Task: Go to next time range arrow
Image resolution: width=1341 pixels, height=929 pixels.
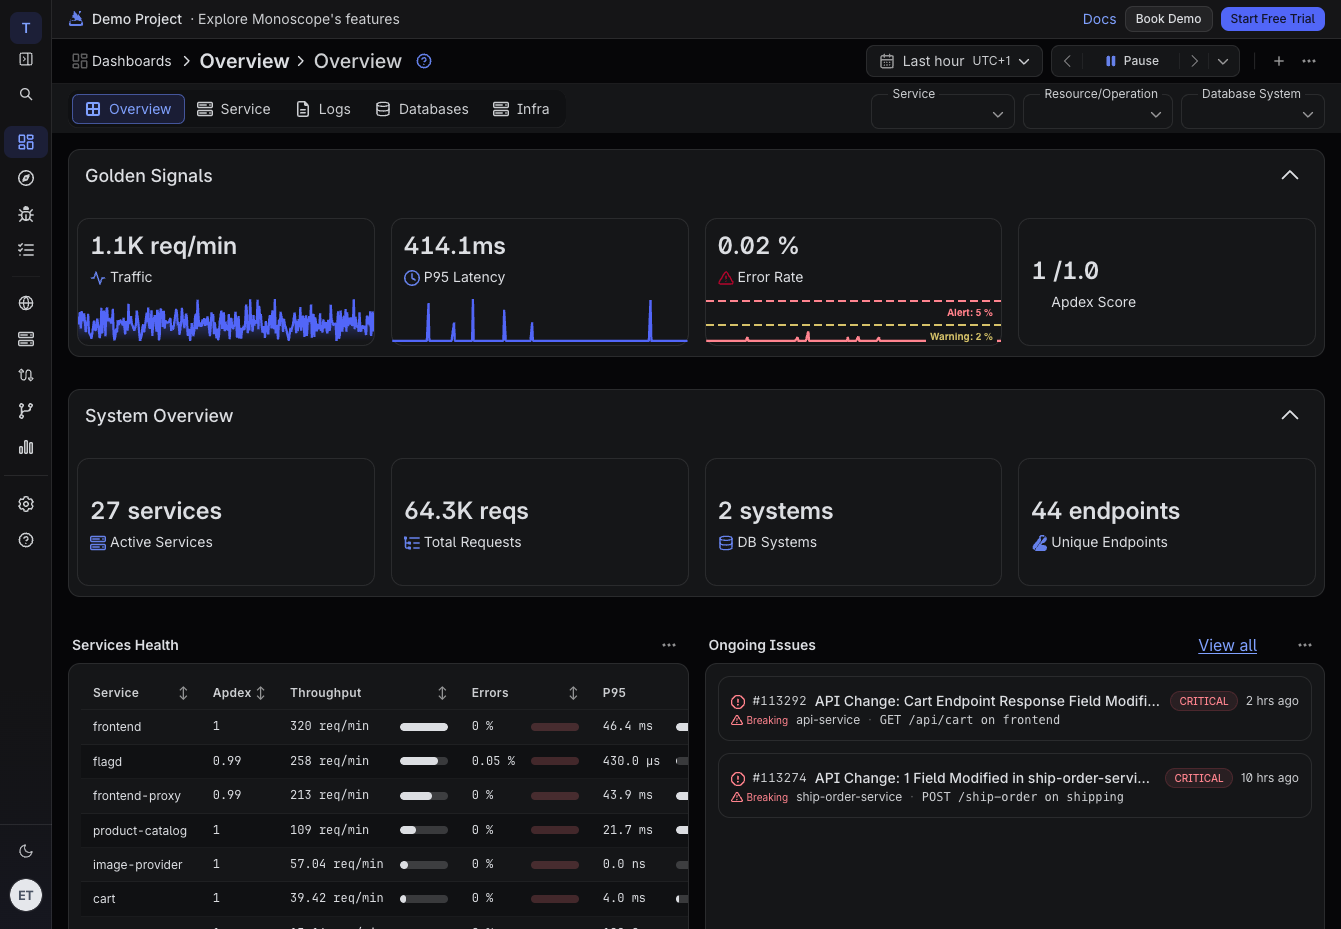Action: point(1194,61)
